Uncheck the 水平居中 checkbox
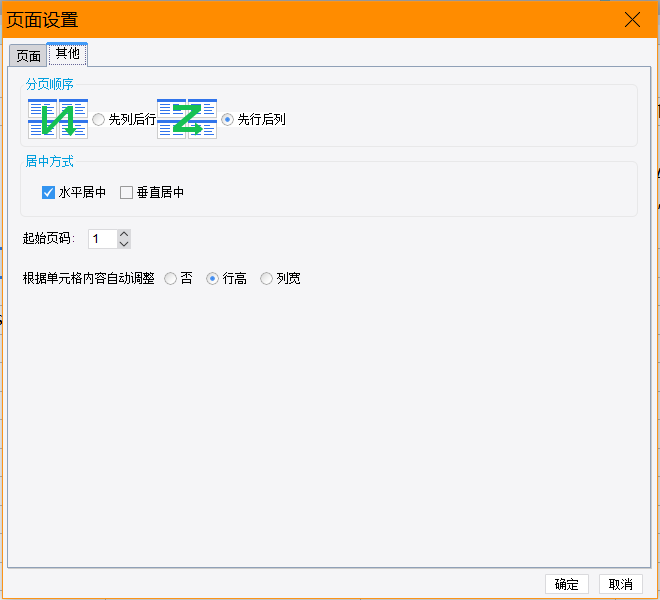 [x=48, y=192]
